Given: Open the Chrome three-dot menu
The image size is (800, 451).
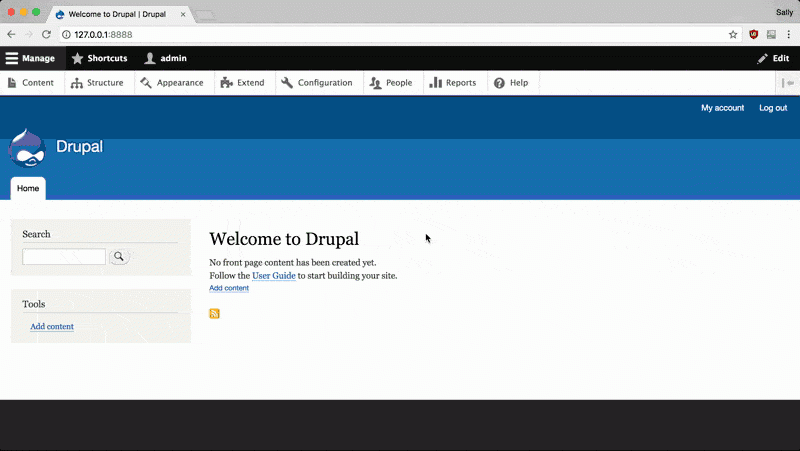Looking at the screenshot, I should point(789,35).
